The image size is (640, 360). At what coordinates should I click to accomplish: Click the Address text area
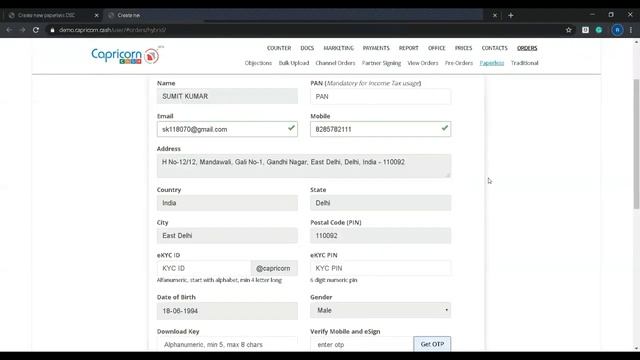tap(304, 166)
